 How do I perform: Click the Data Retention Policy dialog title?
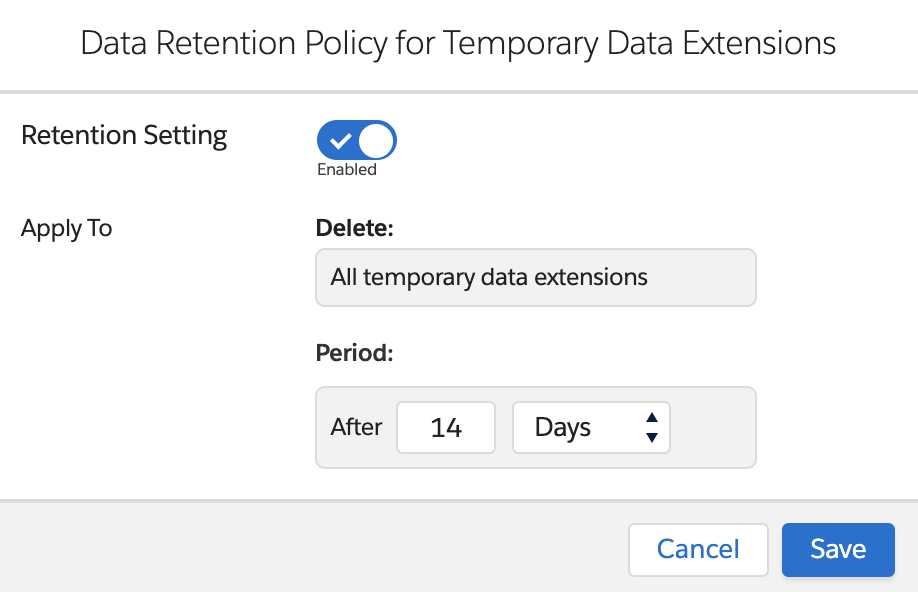(458, 44)
